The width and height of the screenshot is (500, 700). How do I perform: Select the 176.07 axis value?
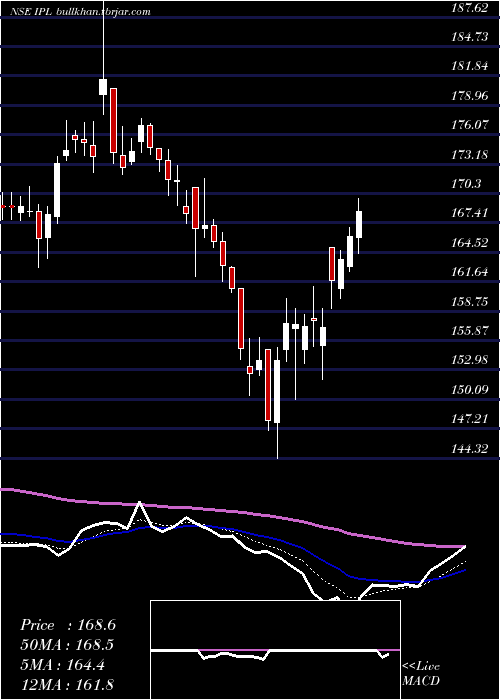point(470,125)
